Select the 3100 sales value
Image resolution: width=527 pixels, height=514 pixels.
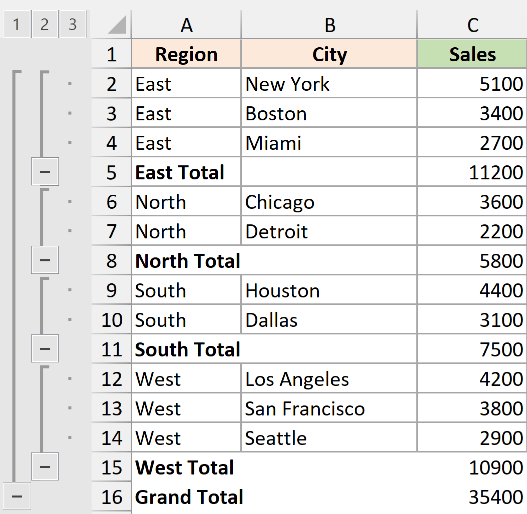pyautogui.click(x=472, y=319)
